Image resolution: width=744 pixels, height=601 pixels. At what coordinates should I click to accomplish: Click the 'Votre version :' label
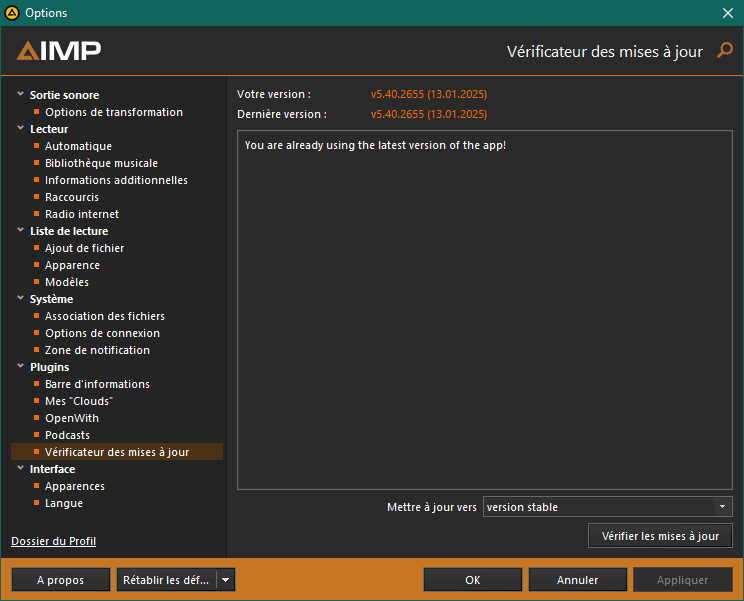click(274, 94)
